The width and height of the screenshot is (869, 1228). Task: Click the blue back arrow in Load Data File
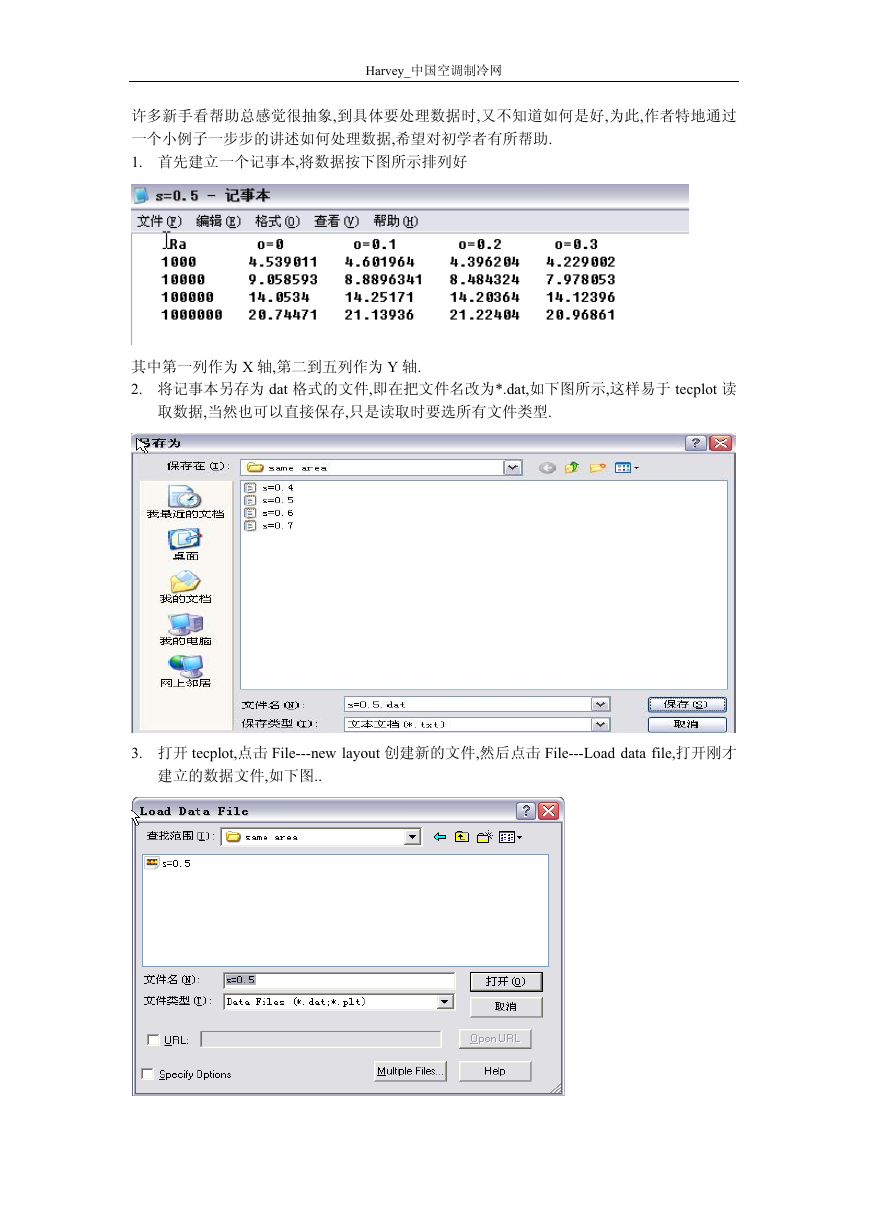(x=440, y=837)
